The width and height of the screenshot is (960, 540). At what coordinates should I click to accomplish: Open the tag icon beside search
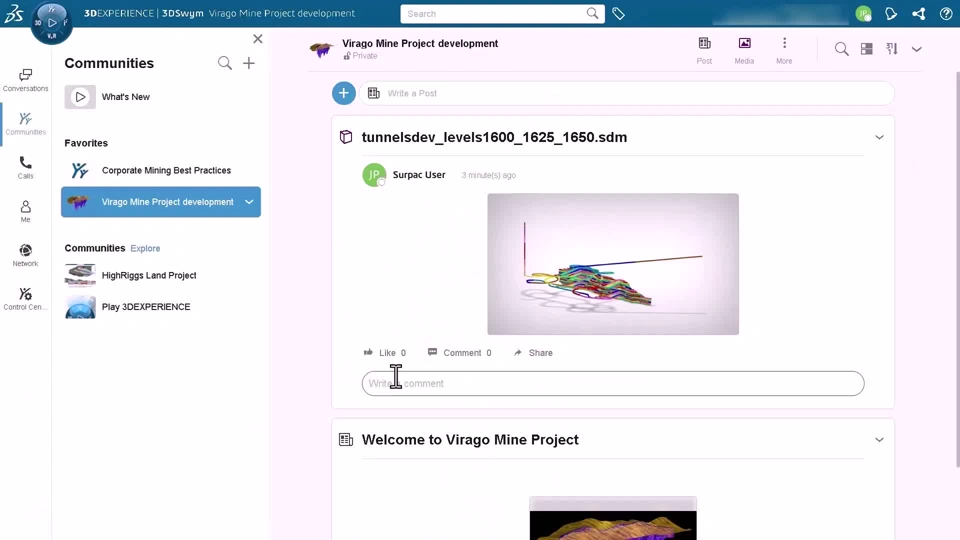pos(618,13)
